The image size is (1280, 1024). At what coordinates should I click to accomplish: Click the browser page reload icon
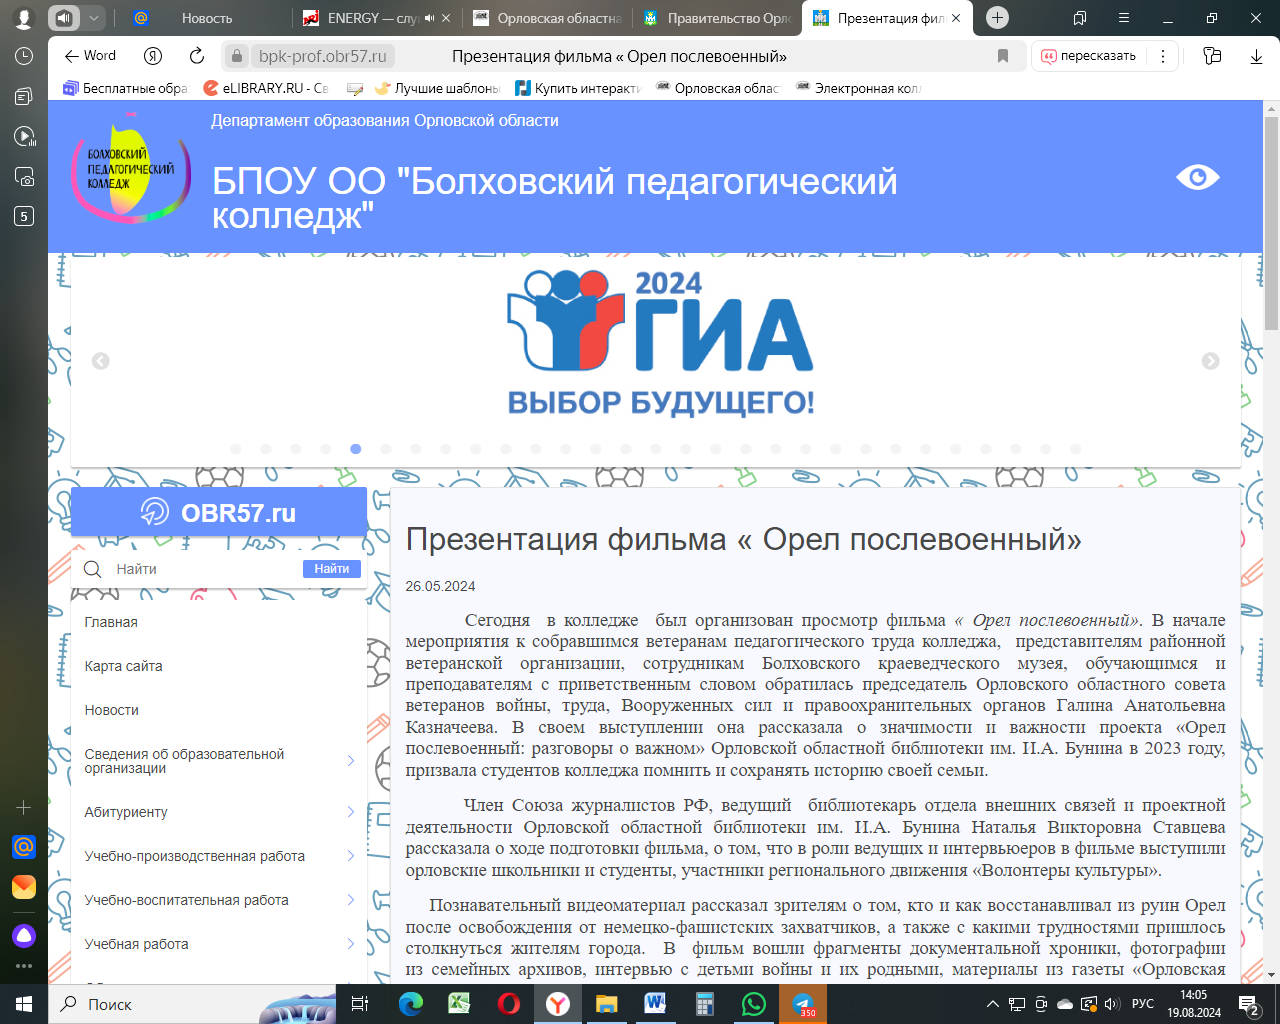pyautogui.click(x=197, y=56)
